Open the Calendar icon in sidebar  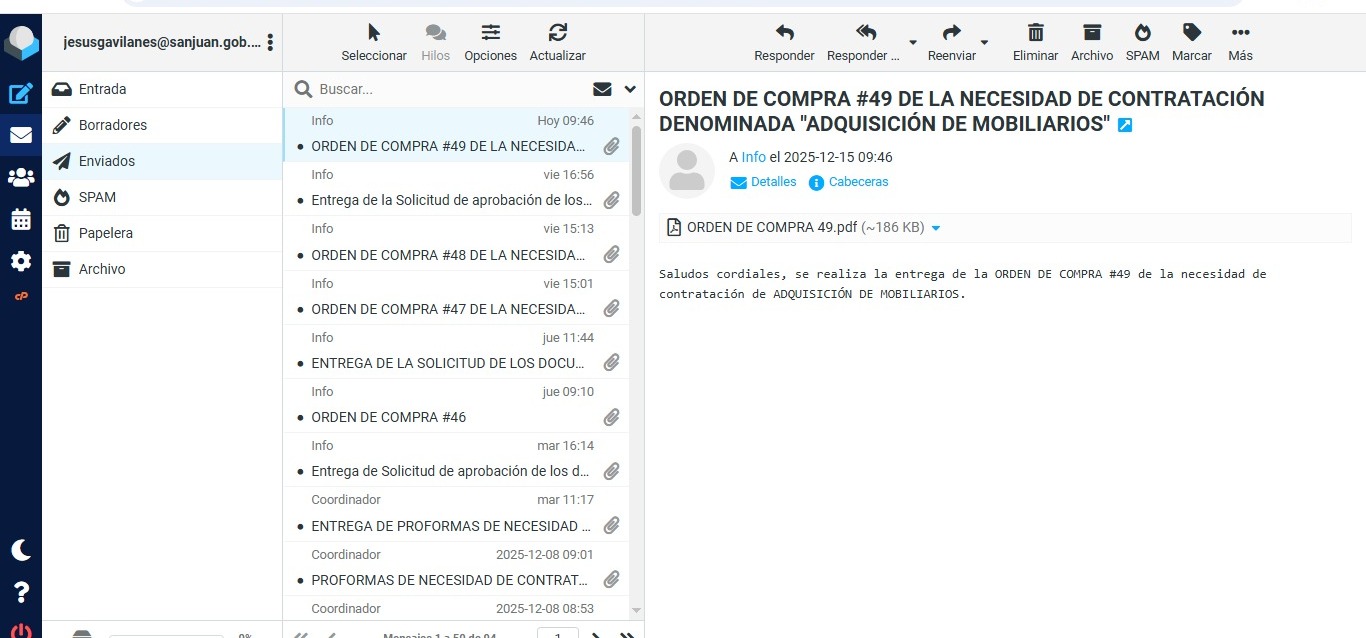click(21, 220)
